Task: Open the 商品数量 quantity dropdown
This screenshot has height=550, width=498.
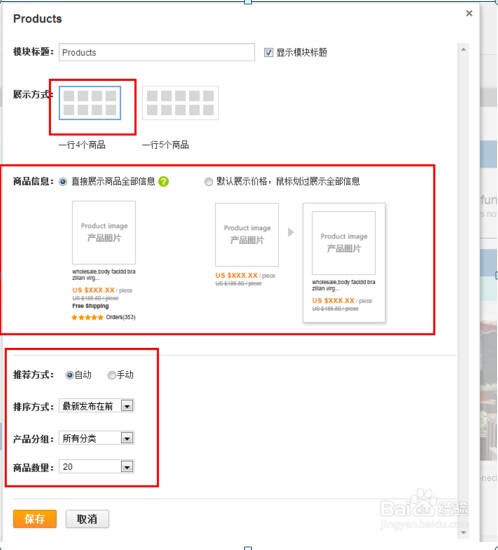Action: click(96, 467)
